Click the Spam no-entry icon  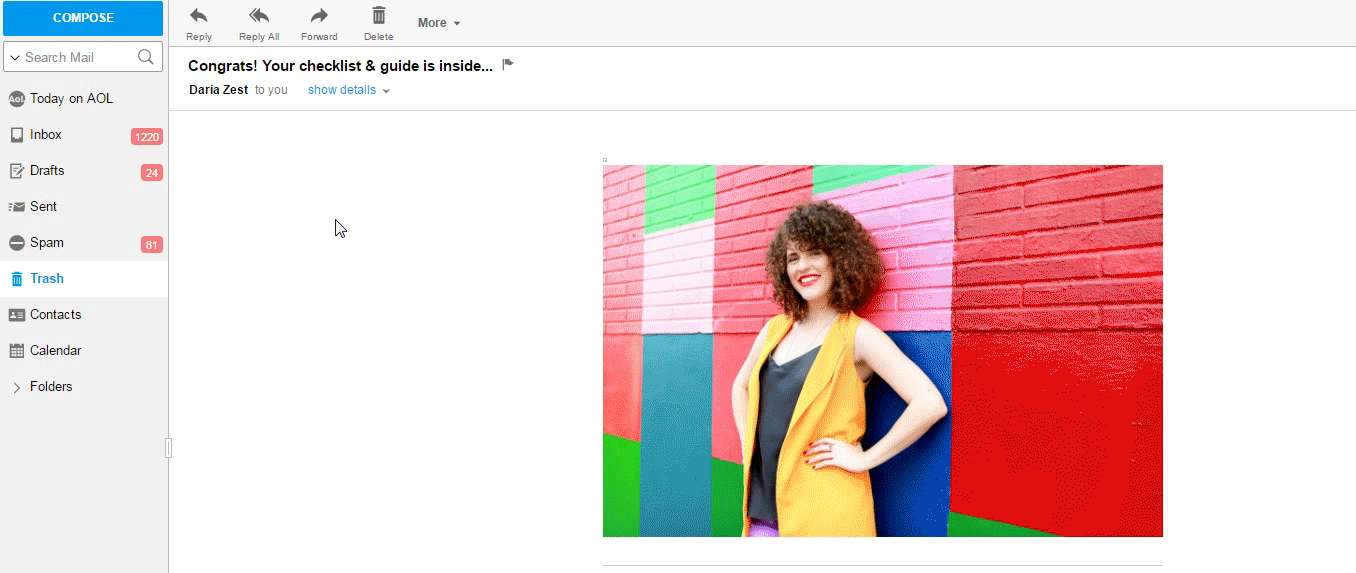coord(17,243)
